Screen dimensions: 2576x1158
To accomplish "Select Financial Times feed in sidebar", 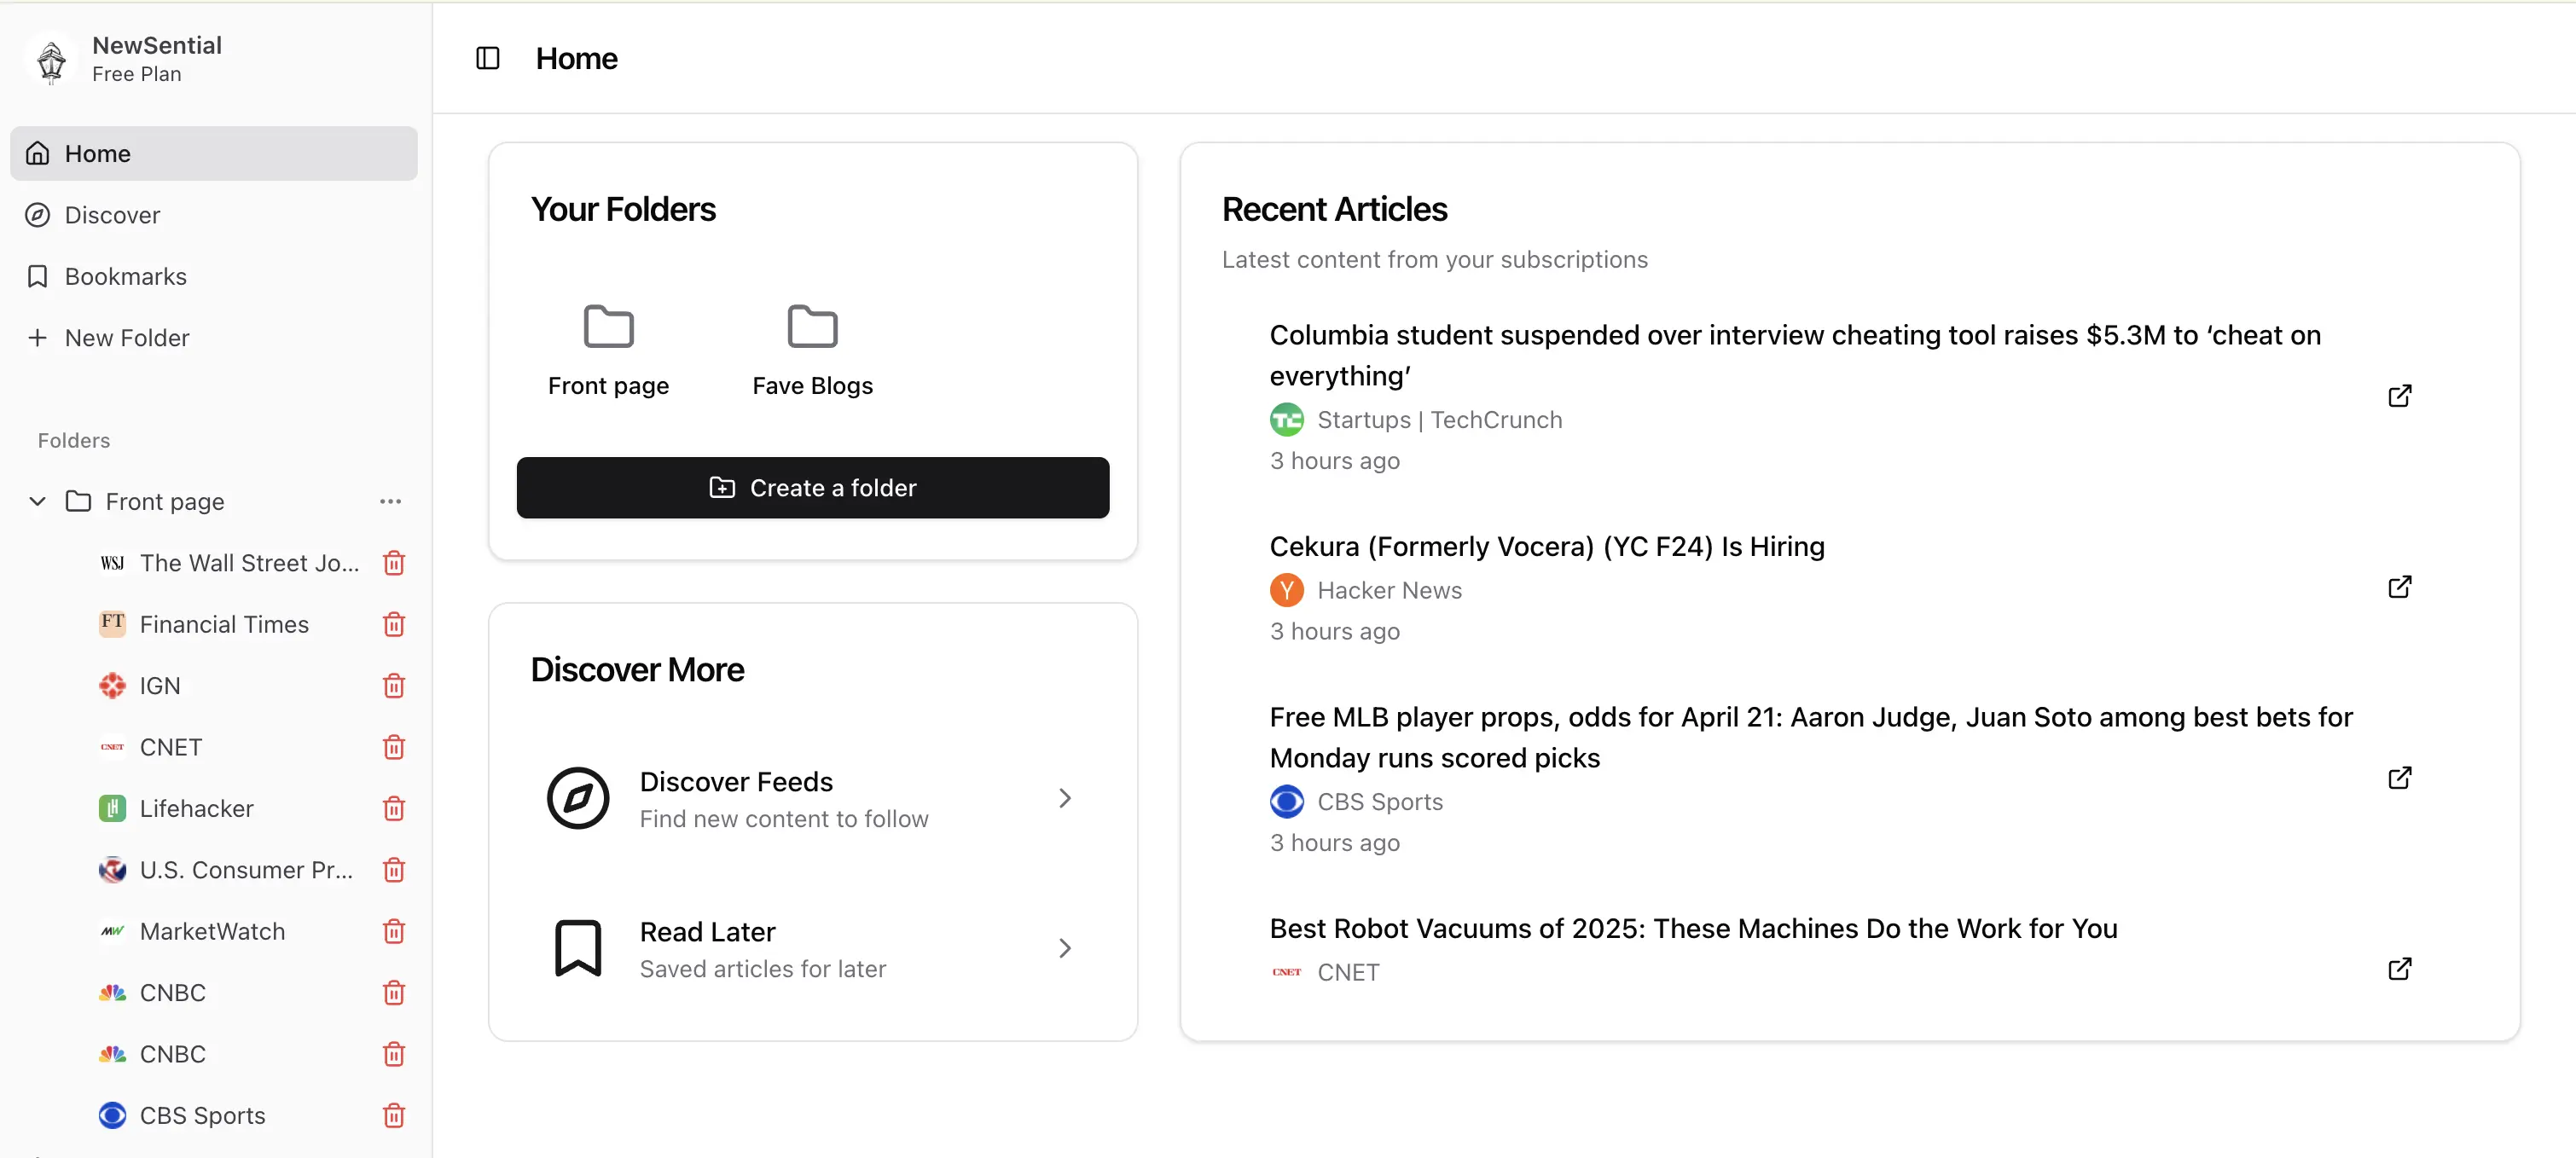I will tap(224, 624).
